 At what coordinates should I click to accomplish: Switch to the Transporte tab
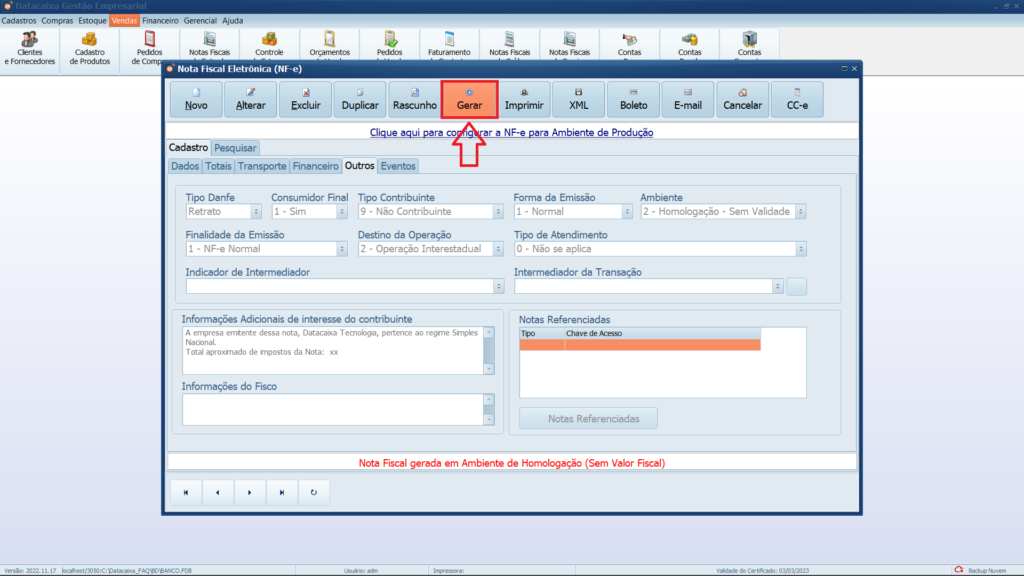[x=263, y=166]
